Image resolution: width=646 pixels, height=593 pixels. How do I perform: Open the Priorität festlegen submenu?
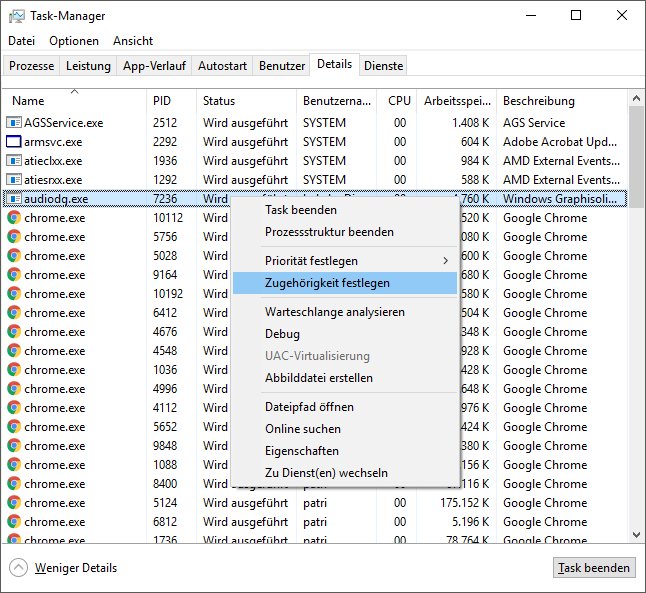tap(344, 261)
